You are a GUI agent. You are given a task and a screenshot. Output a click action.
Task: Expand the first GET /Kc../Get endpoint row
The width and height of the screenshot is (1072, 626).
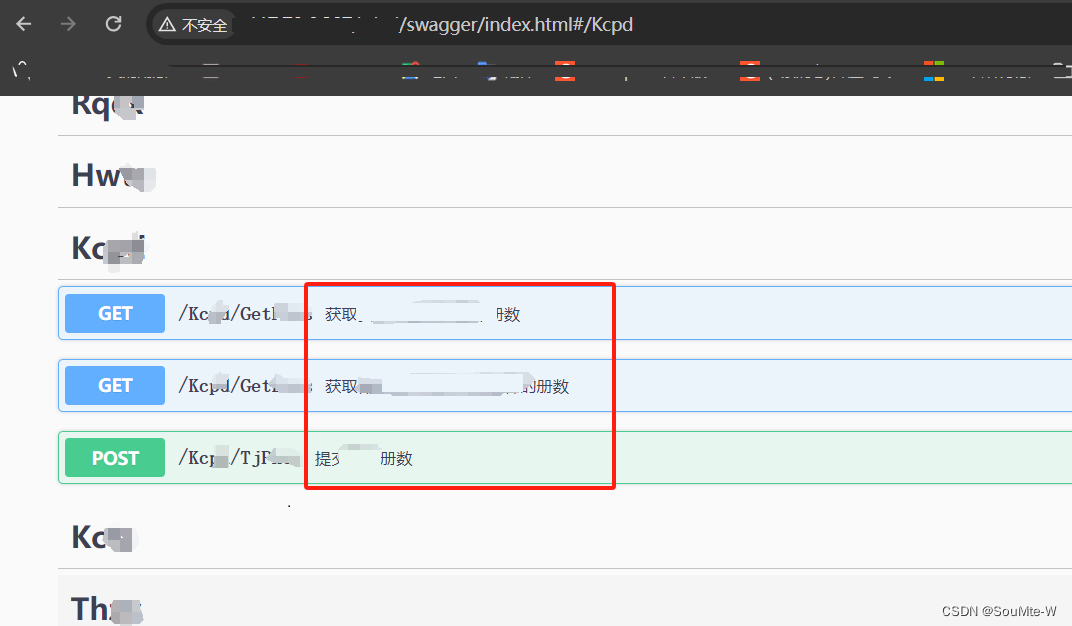565,314
